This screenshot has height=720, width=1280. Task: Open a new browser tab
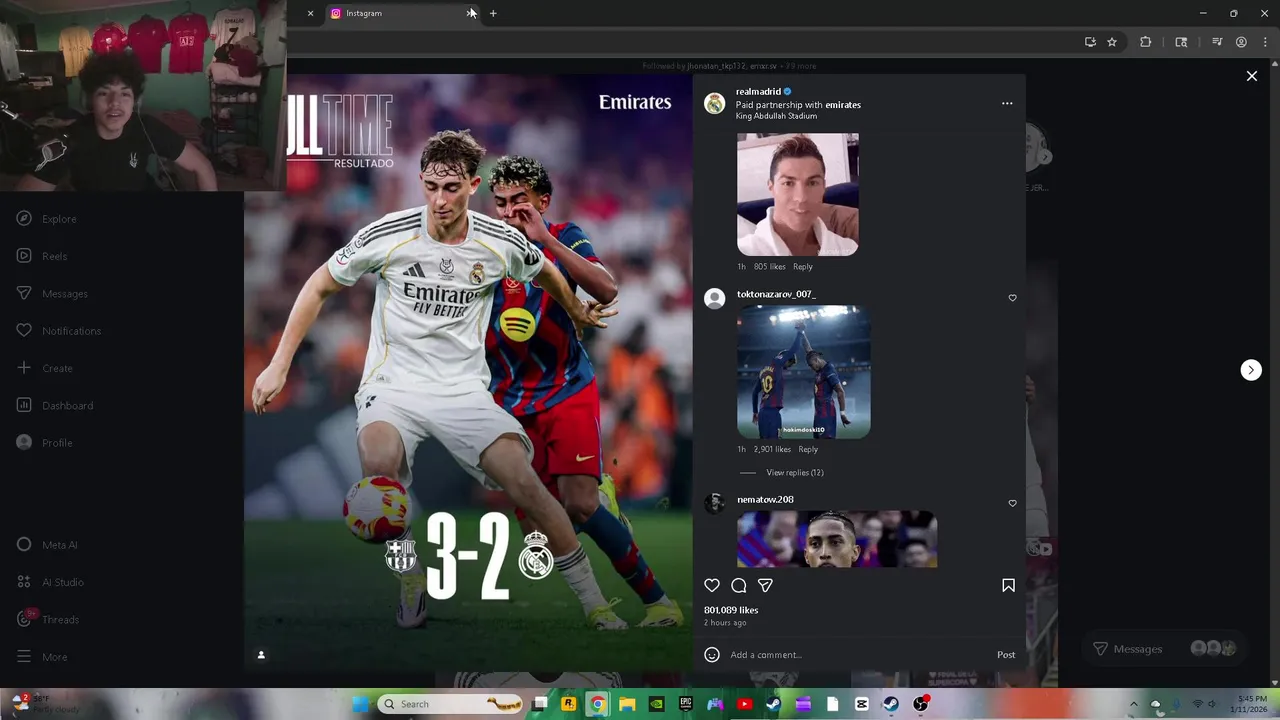point(493,13)
